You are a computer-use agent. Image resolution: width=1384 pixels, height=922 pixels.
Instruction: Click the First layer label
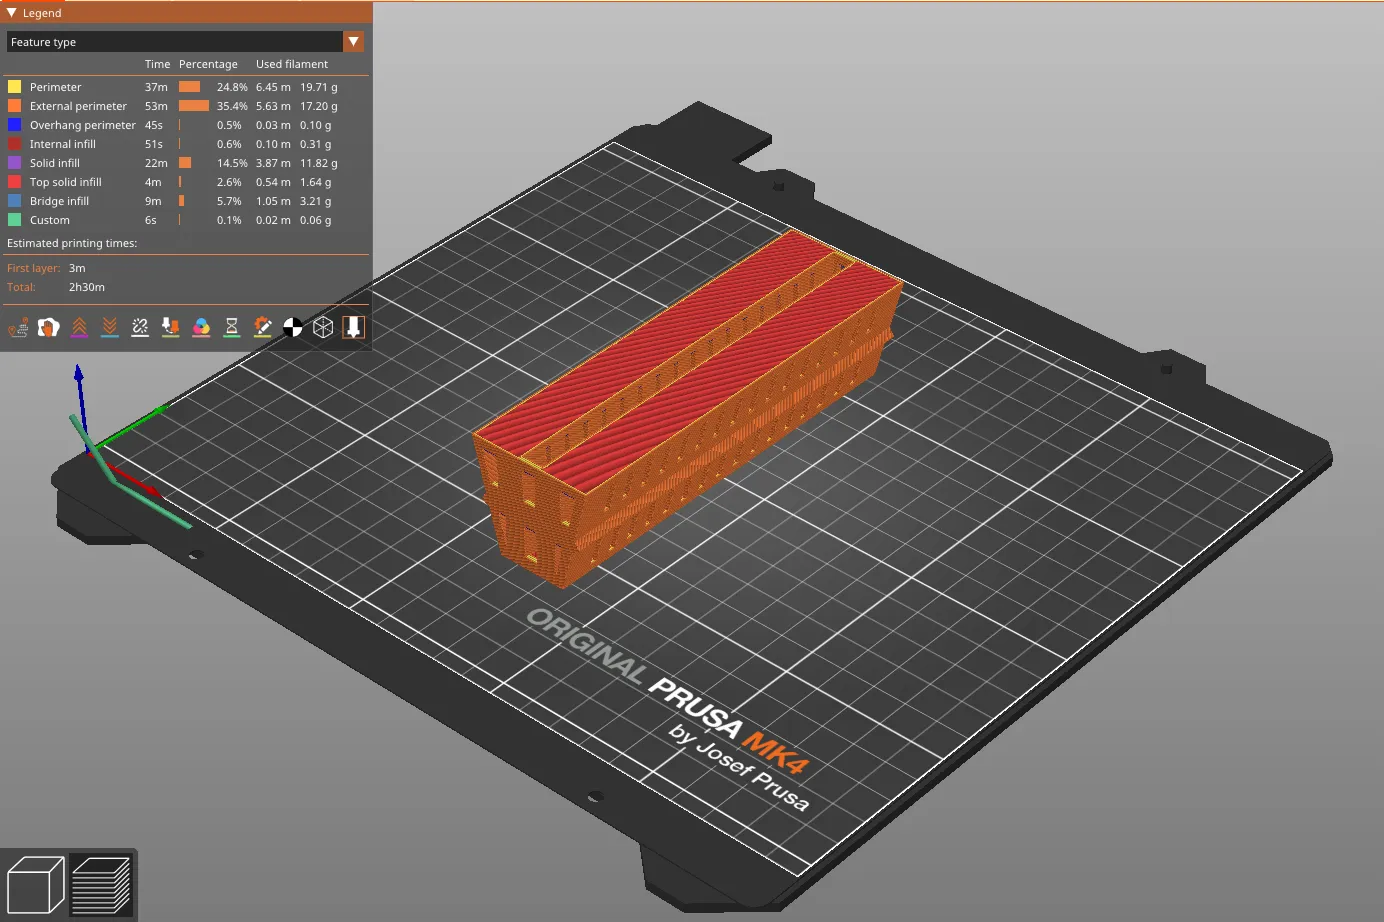pyautogui.click(x=33, y=268)
